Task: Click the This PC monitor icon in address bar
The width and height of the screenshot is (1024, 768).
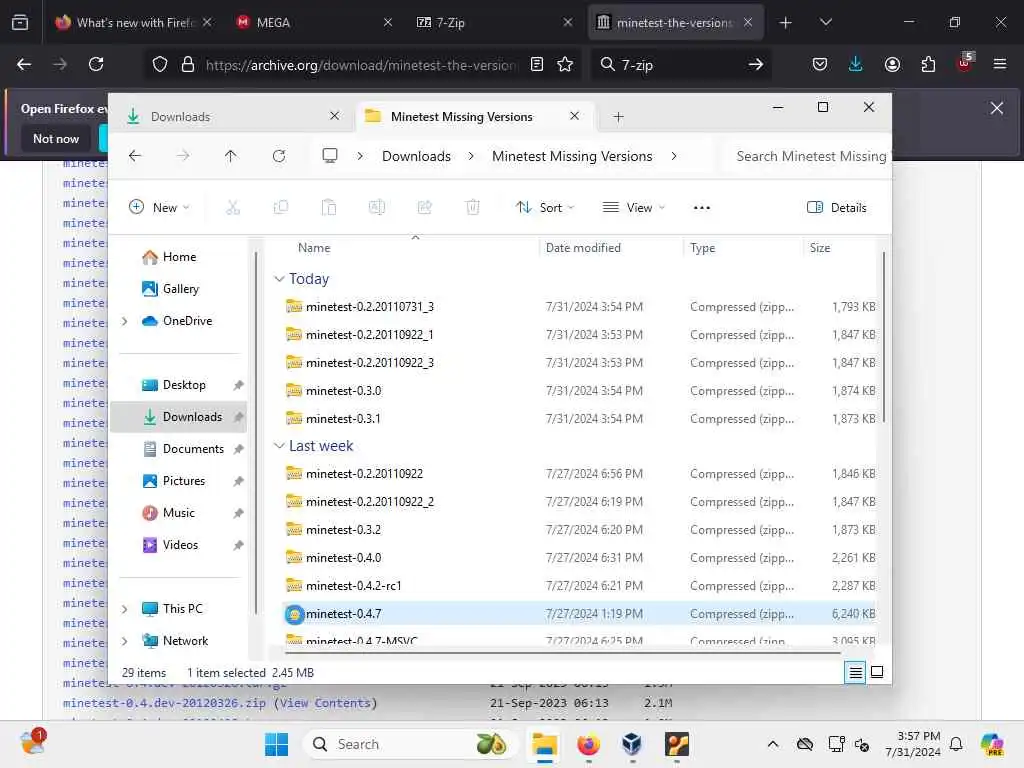Action: 330,155
